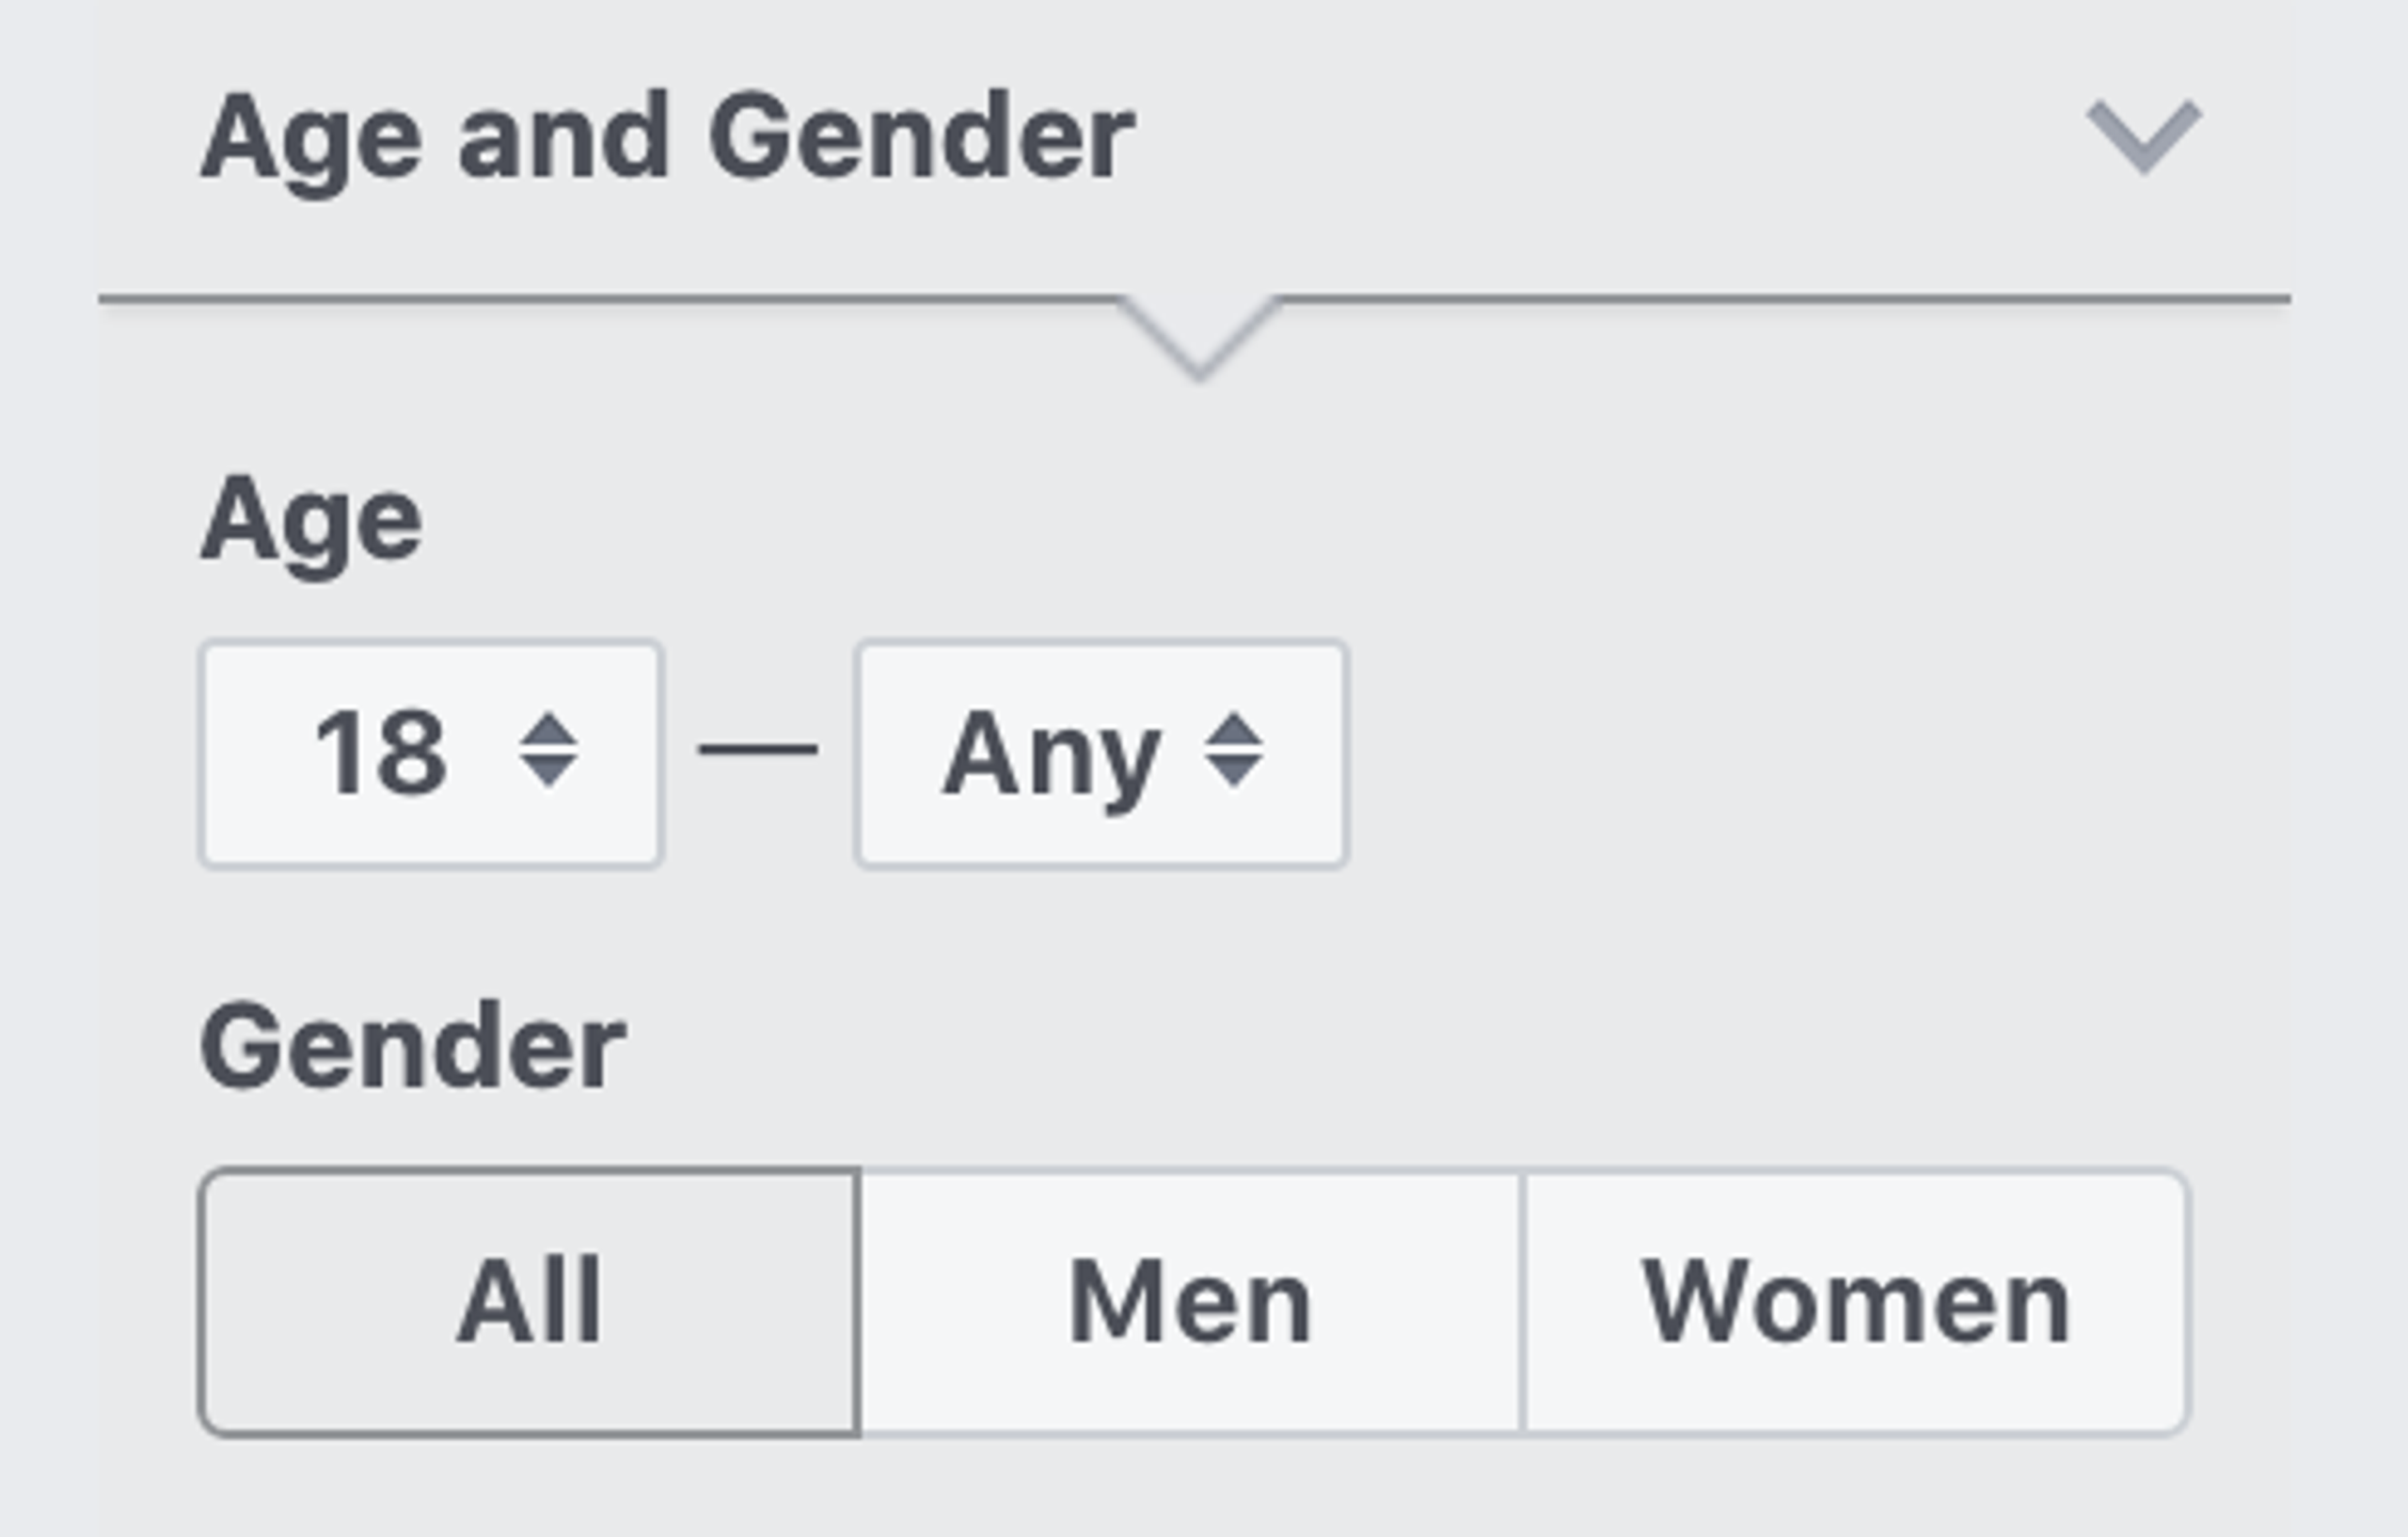Viewport: 2408px width, 1537px height.
Task: Select the All gender option
Action: pos(530,1302)
